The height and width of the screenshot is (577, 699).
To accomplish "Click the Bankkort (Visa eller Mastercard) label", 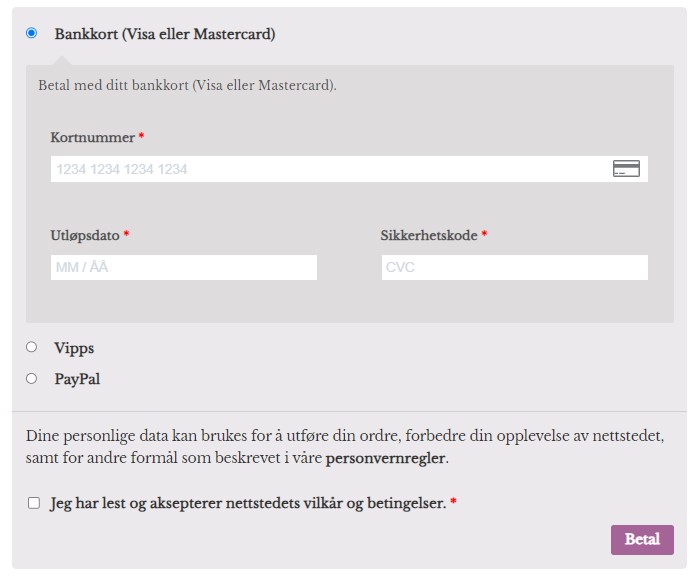I will pyautogui.click(x=165, y=34).
